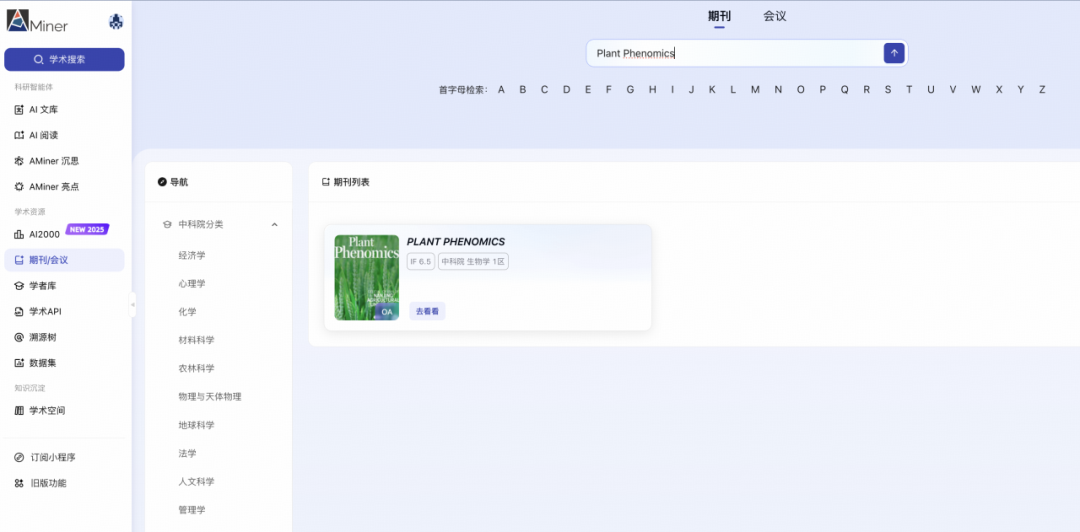Click the 订阅小程序 icon
This screenshot has height=532, width=1080.
click(19, 457)
